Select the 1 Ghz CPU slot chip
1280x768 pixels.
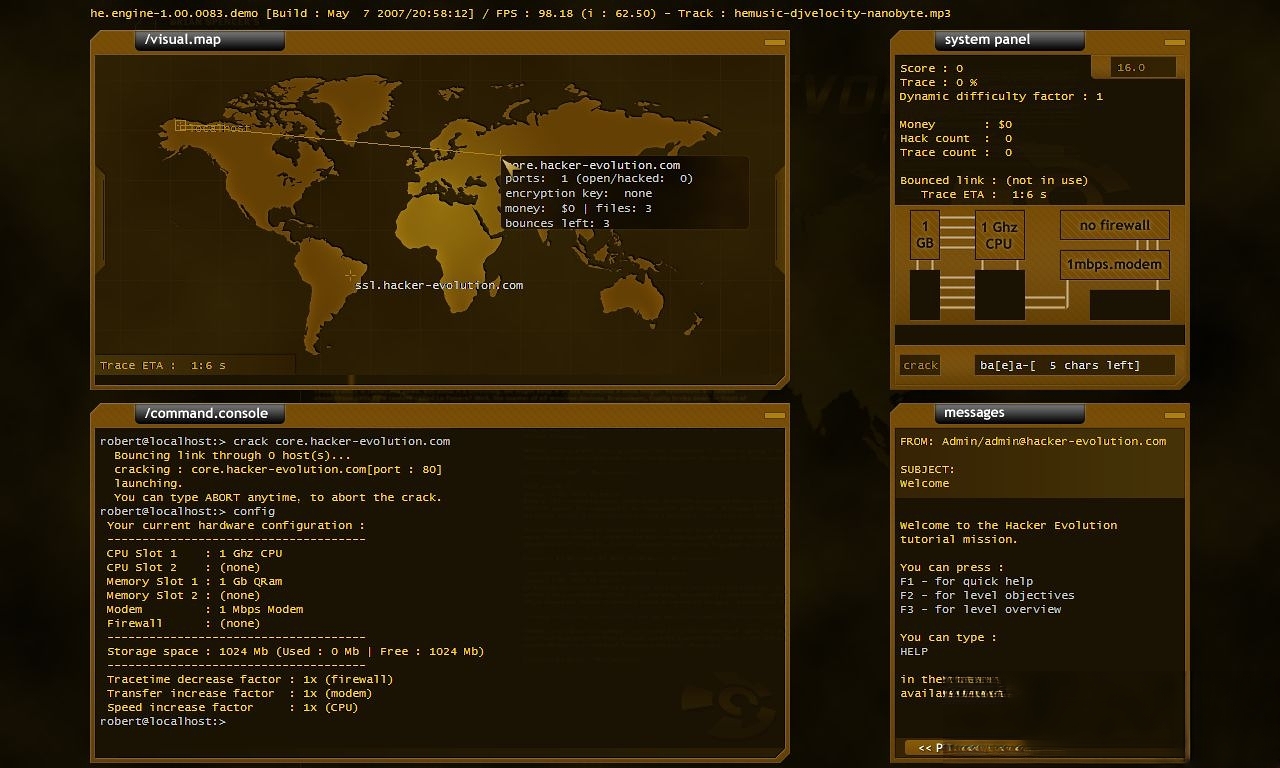(999, 235)
